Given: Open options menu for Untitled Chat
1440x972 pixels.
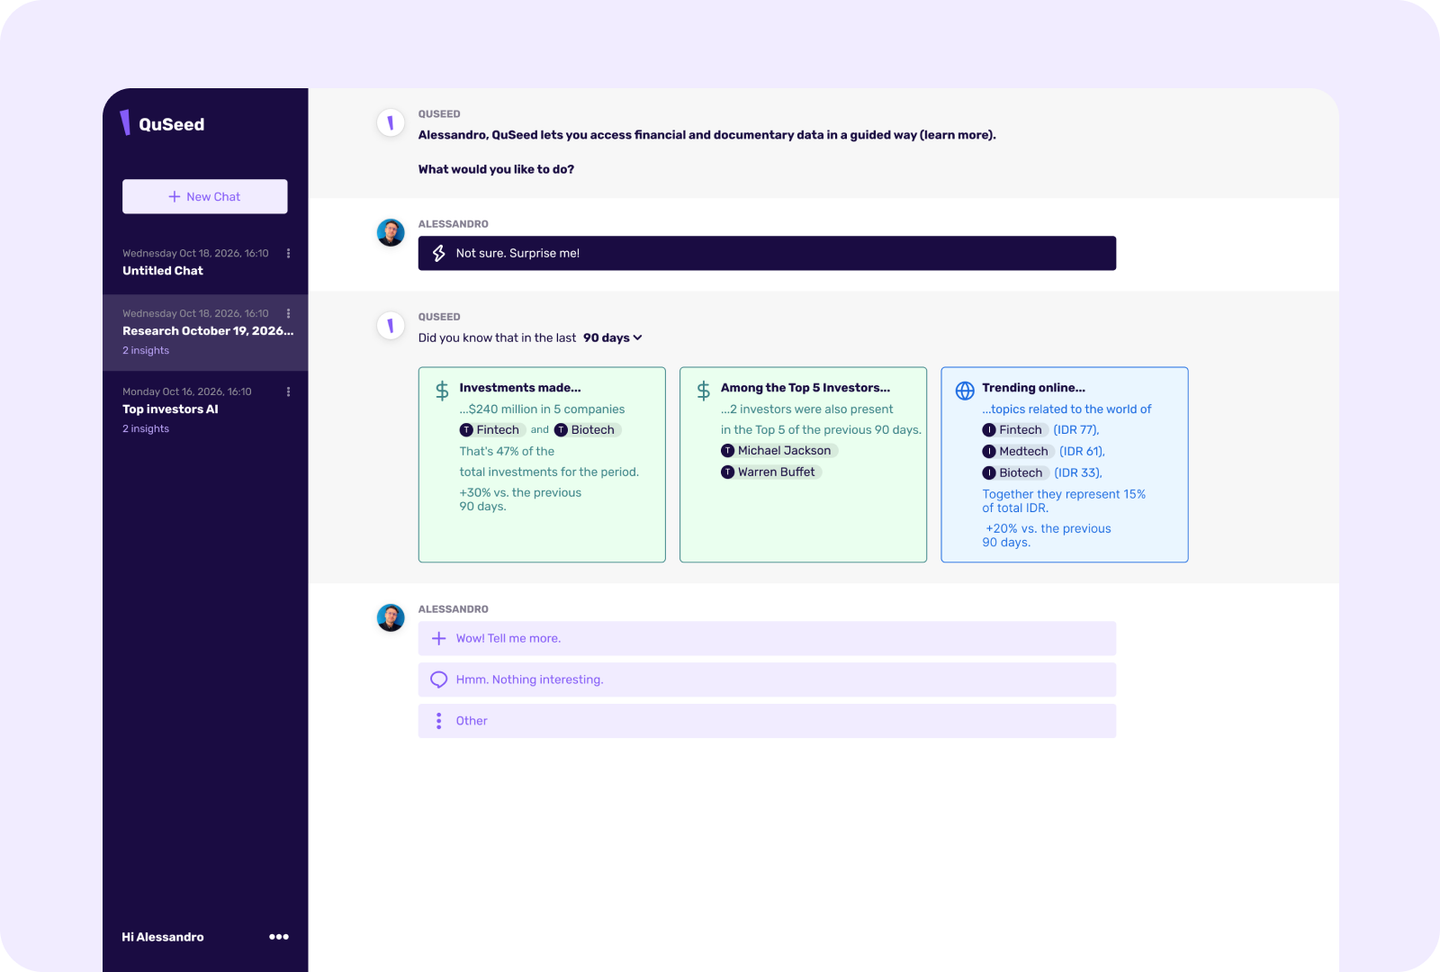Looking at the screenshot, I should tap(288, 253).
